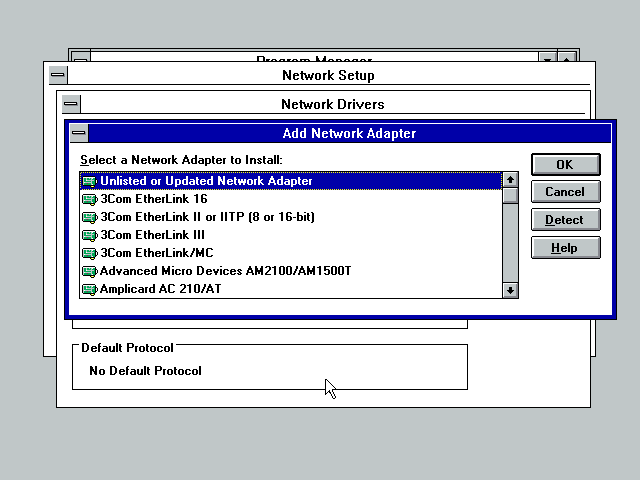Click the Network Setup title bar

(x=328, y=75)
